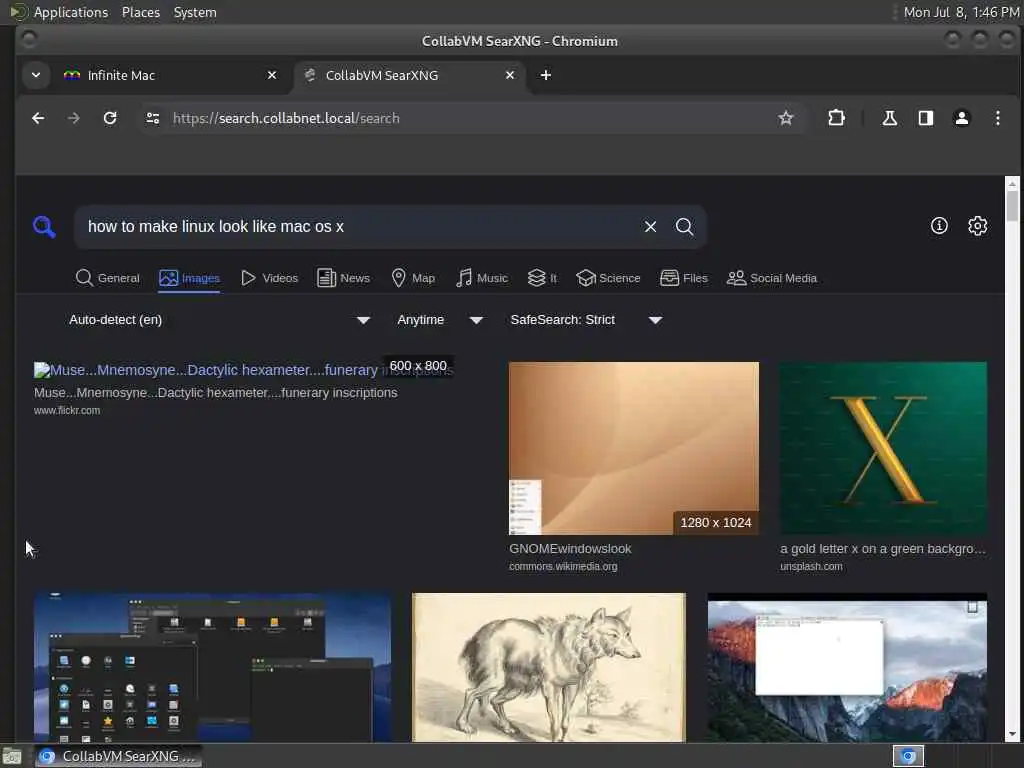The height and width of the screenshot is (768, 1024).
Task: Switch to the Map search category
Action: click(413, 278)
